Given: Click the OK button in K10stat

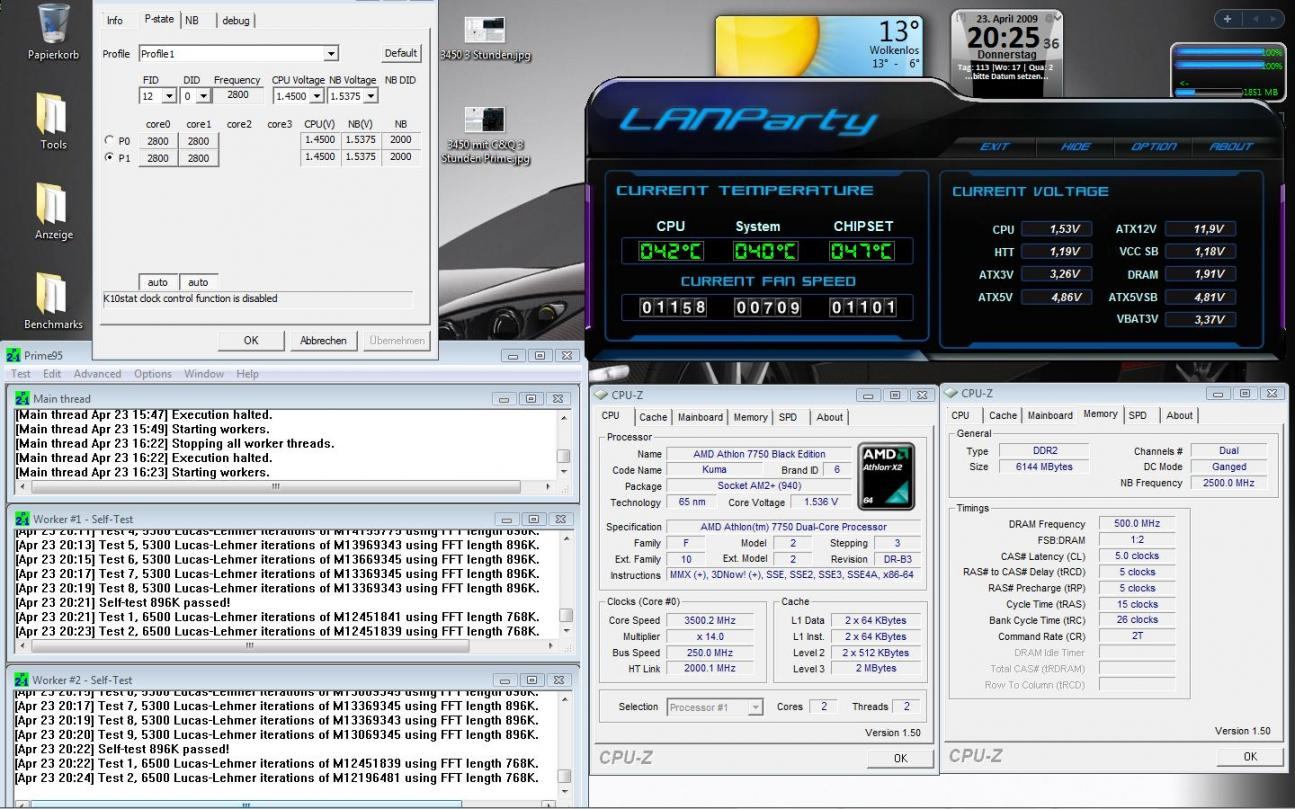Looking at the screenshot, I should click(251, 340).
